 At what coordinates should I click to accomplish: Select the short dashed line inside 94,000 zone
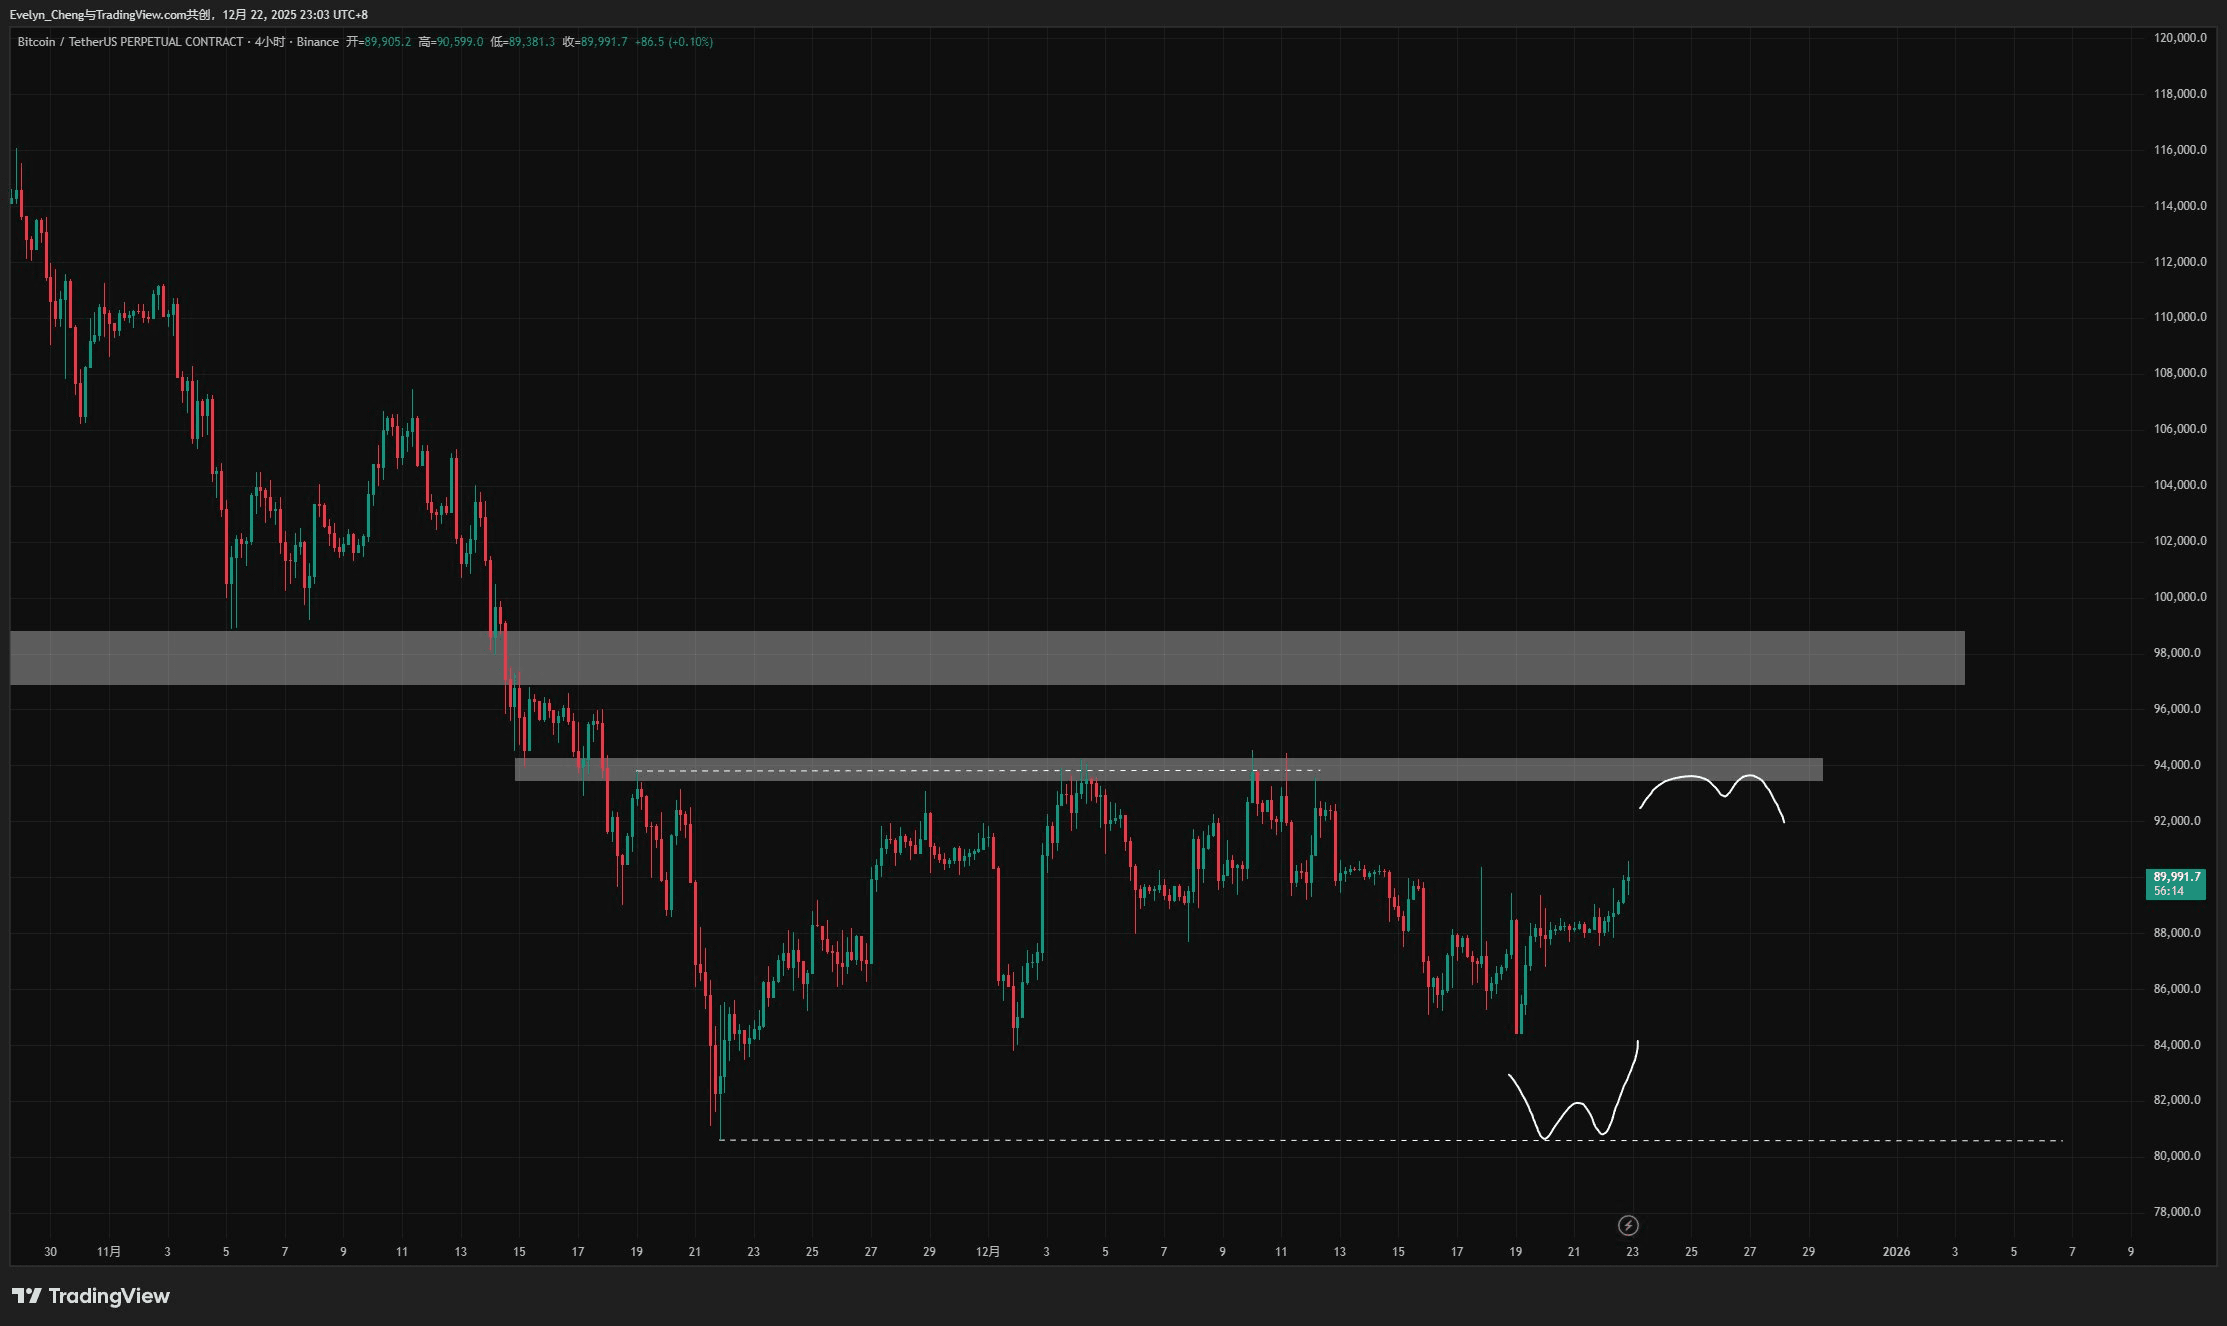pyautogui.click(x=980, y=771)
